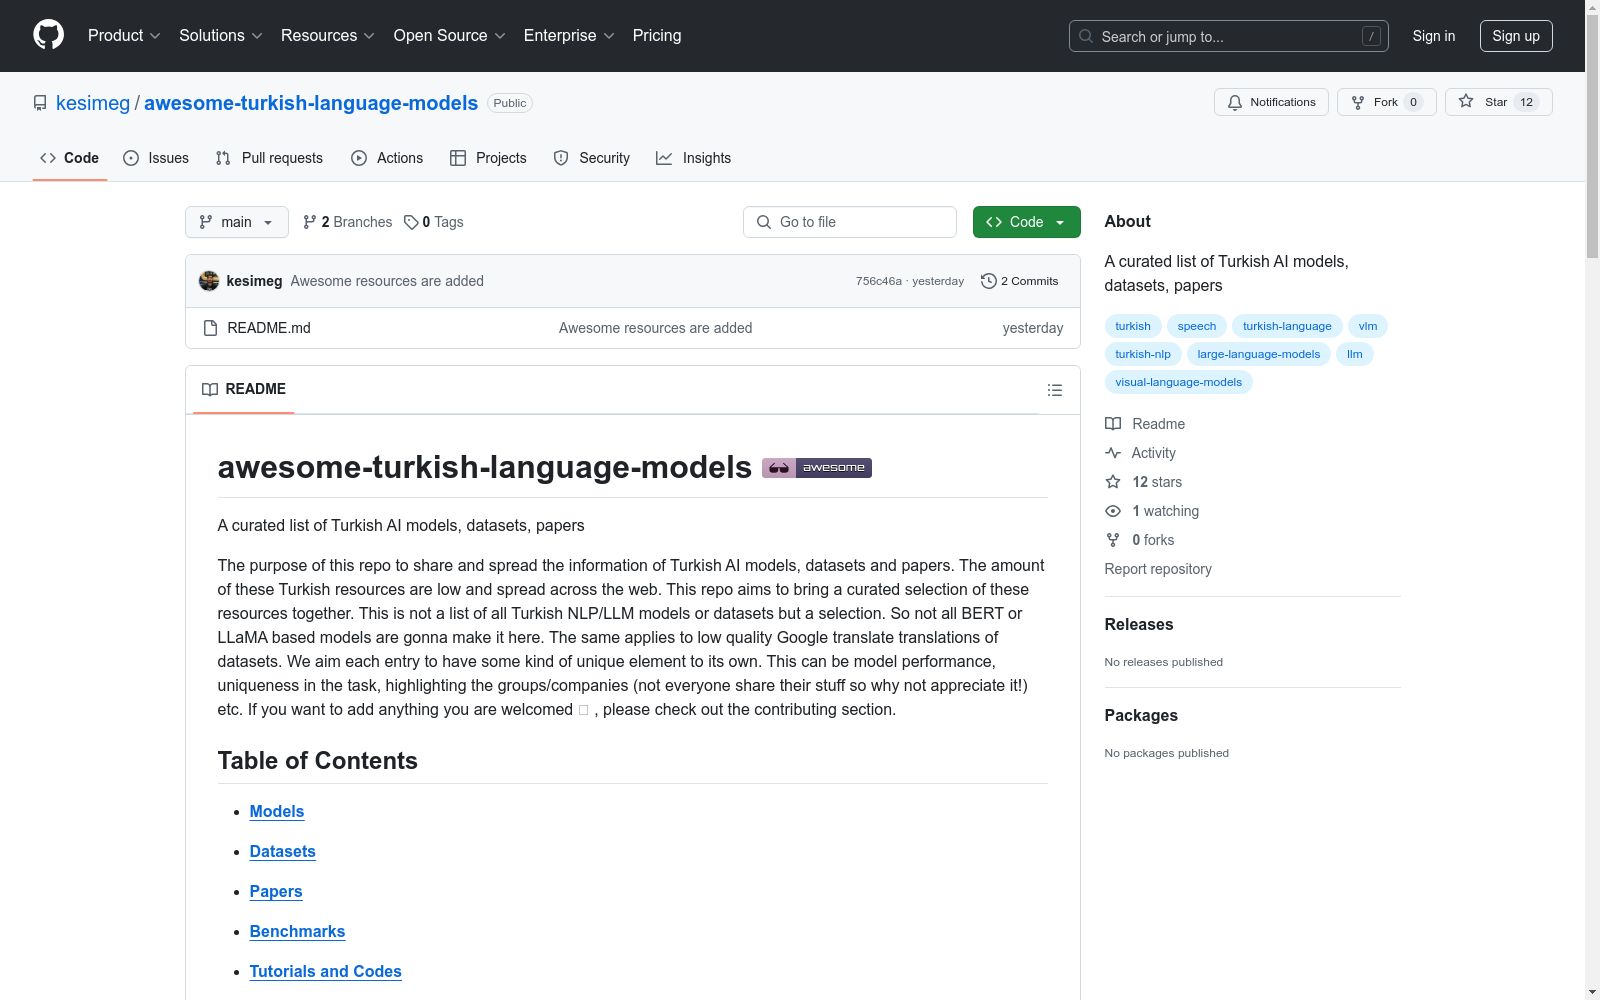Open the green Code dropdown
1600x1000 pixels.
point(1026,222)
